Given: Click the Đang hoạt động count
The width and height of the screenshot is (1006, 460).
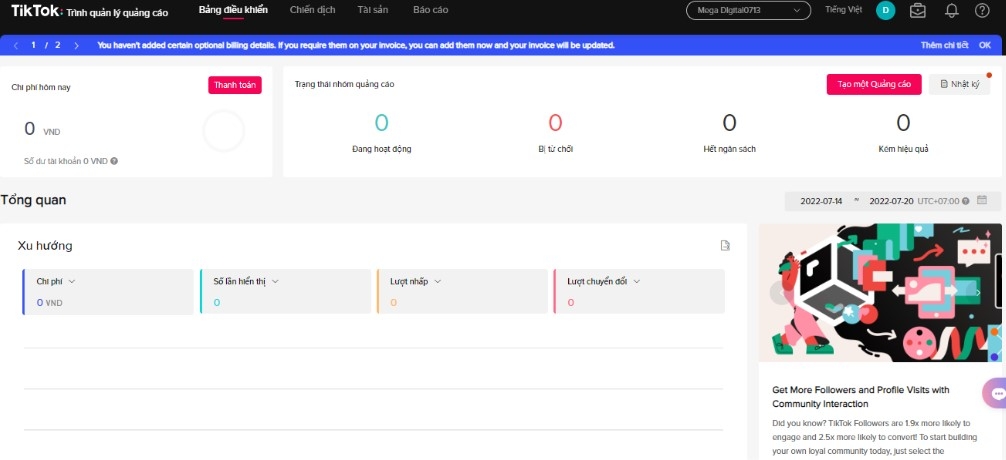Looking at the screenshot, I should click(x=382, y=122).
